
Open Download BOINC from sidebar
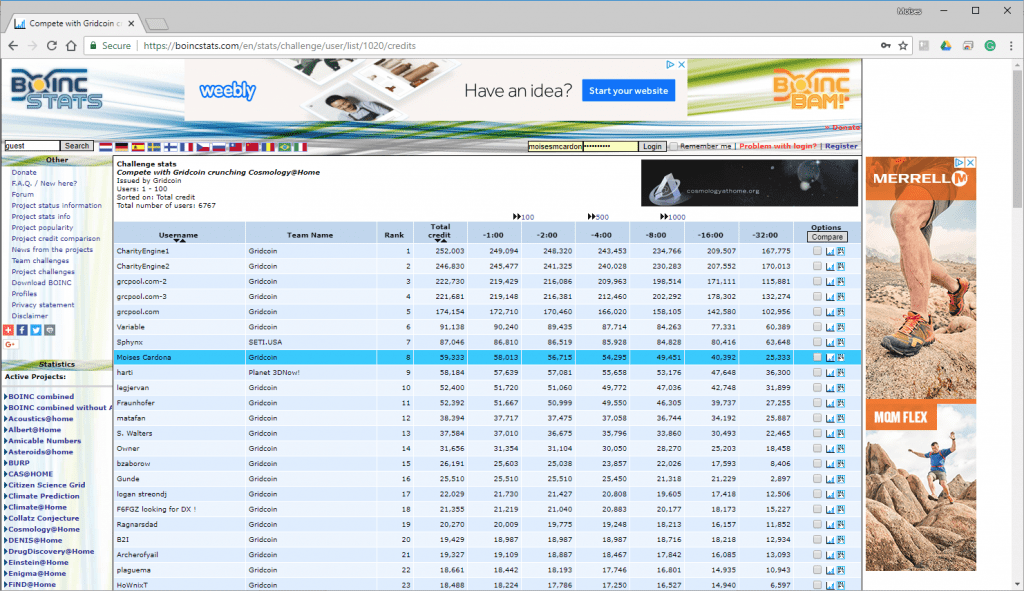[41, 283]
